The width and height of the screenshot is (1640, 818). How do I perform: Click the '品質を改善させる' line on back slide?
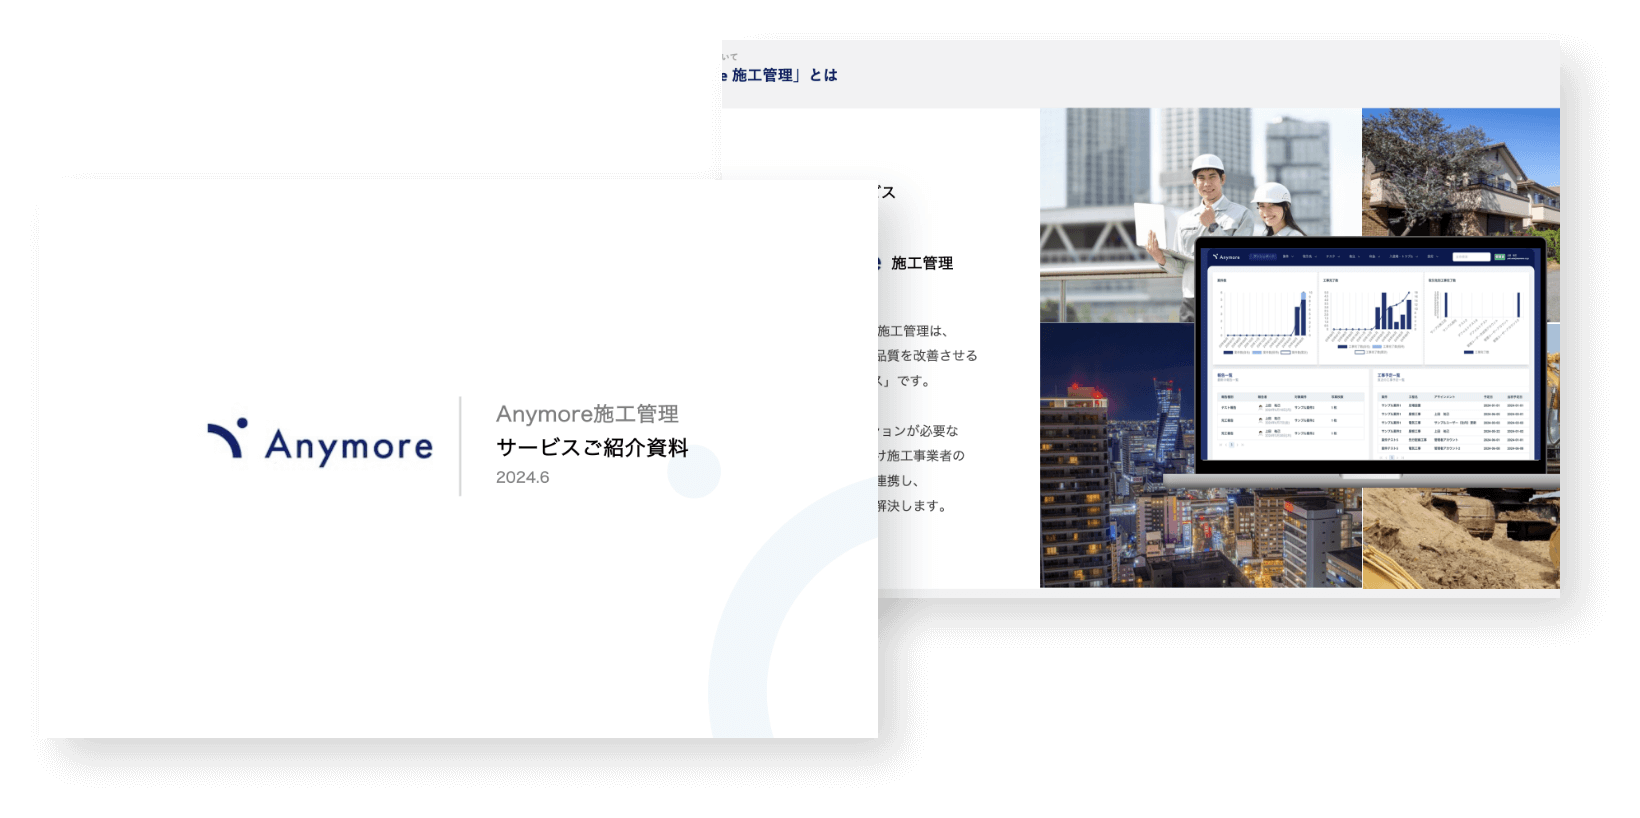[x=927, y=355]
